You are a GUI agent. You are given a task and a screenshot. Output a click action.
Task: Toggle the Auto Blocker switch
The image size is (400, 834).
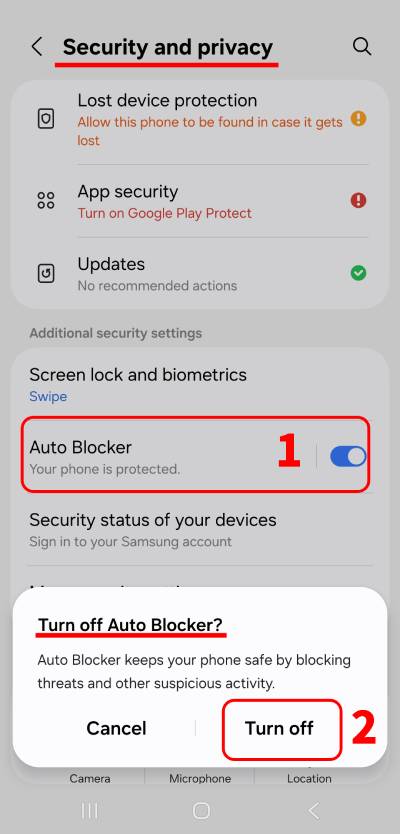coord(348,456)
